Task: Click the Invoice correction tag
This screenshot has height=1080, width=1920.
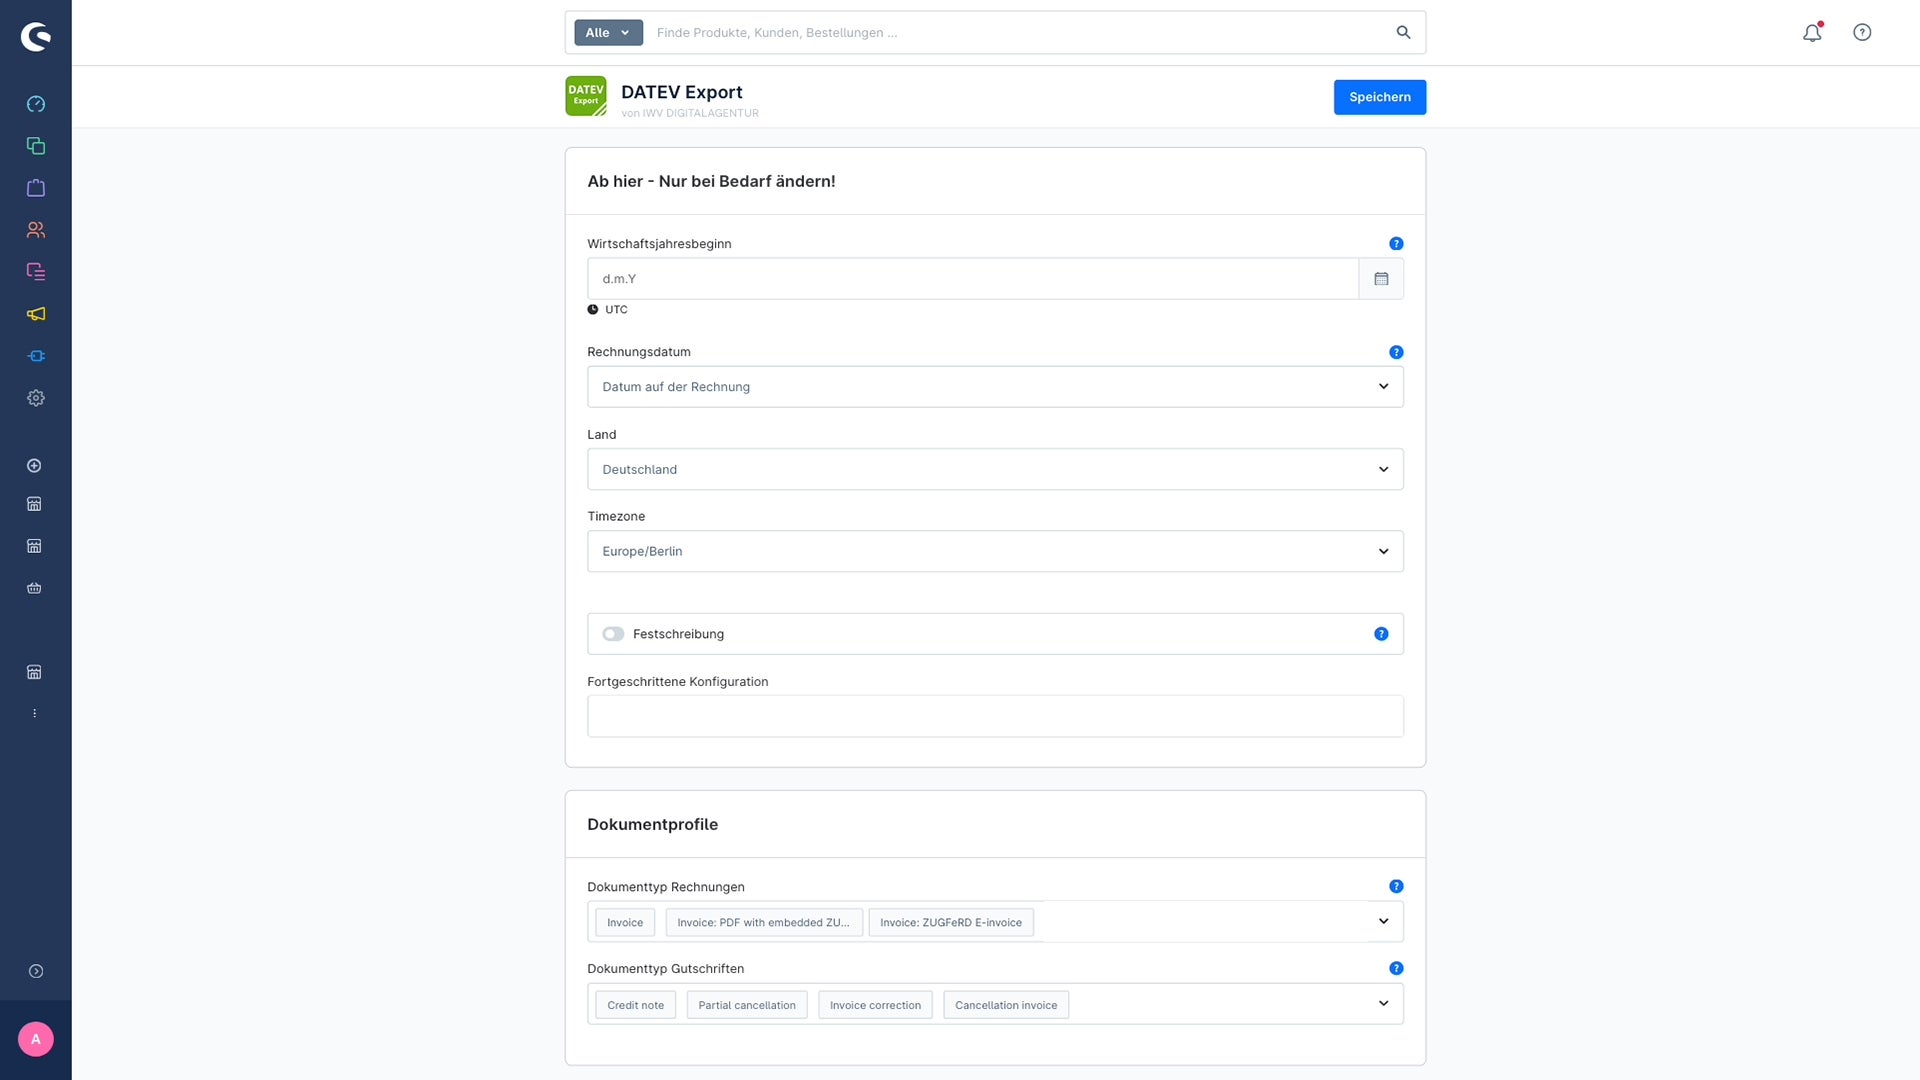Action: [x=875, y=1005]
